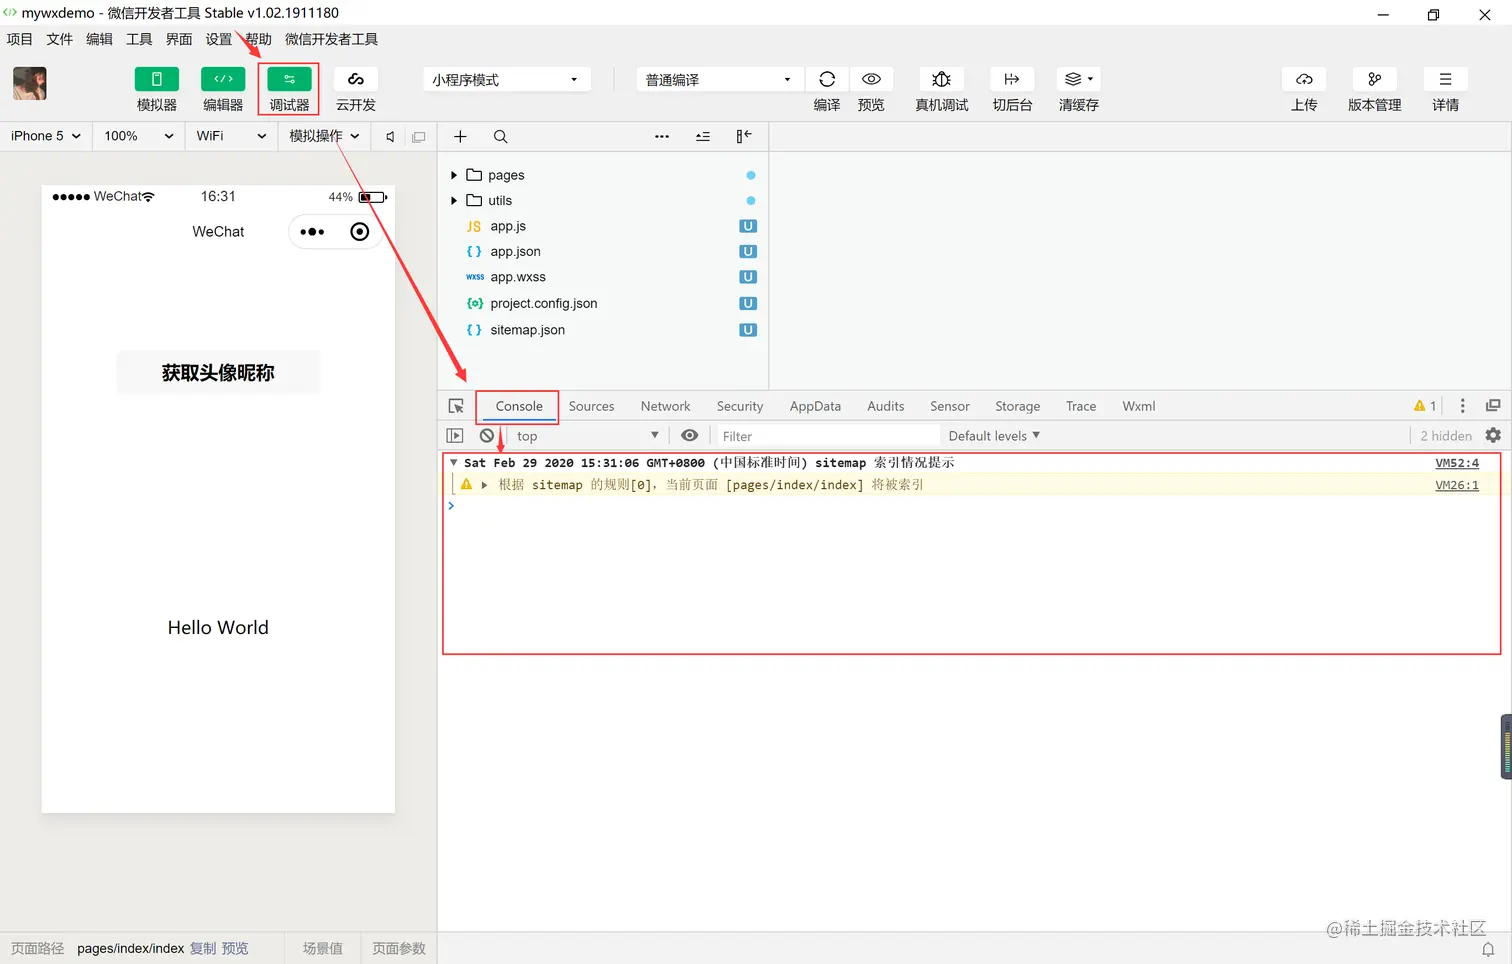Click the hide file tree panel icon

(x=744, y=137)
